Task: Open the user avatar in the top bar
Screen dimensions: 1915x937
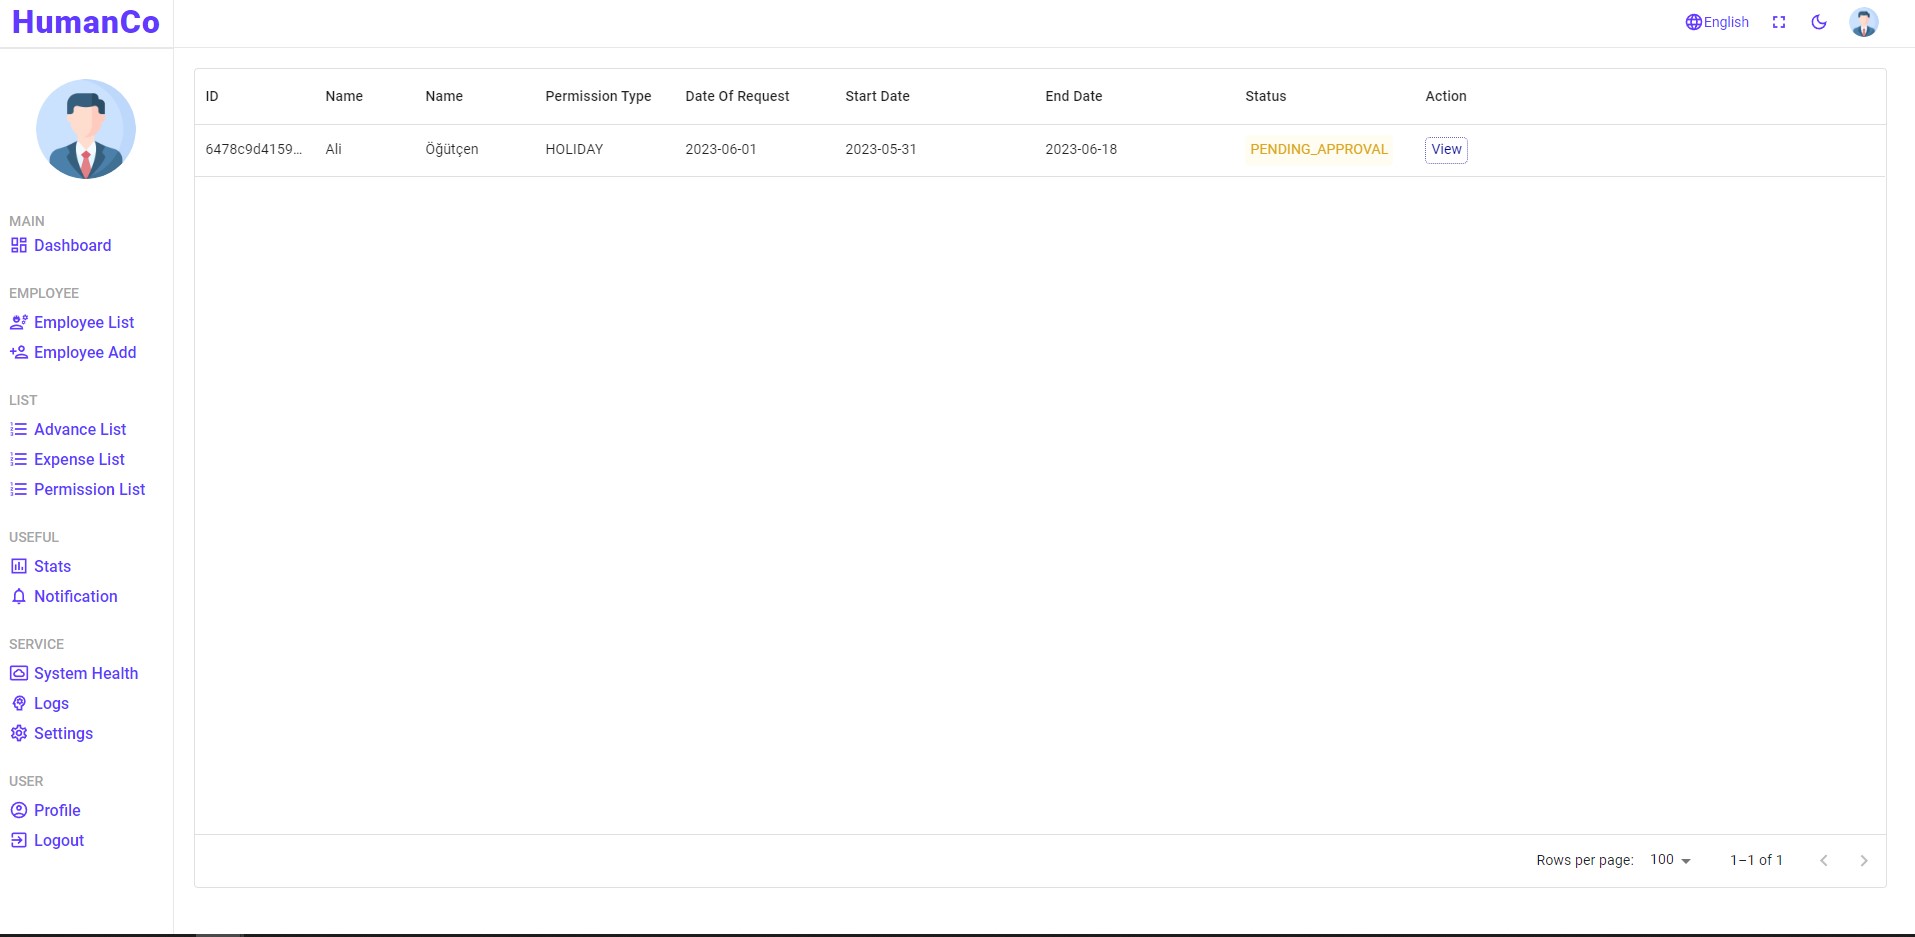Action: (1863, 21)
